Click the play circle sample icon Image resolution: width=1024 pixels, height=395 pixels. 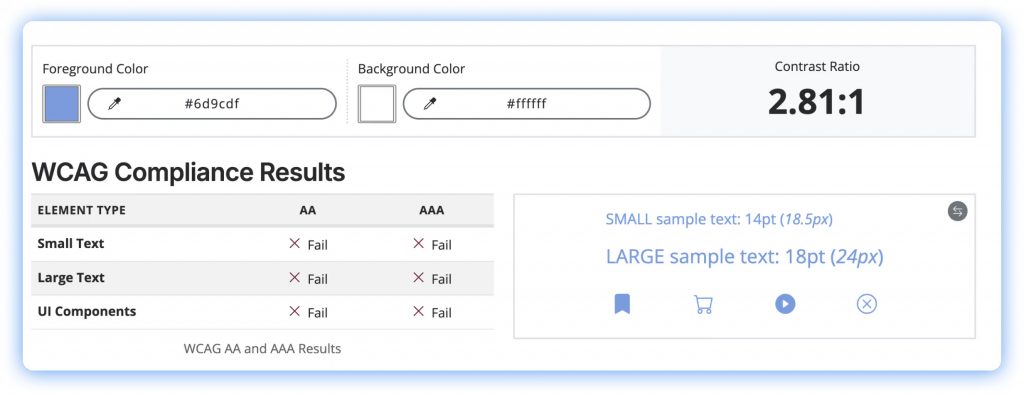(785, 304)
